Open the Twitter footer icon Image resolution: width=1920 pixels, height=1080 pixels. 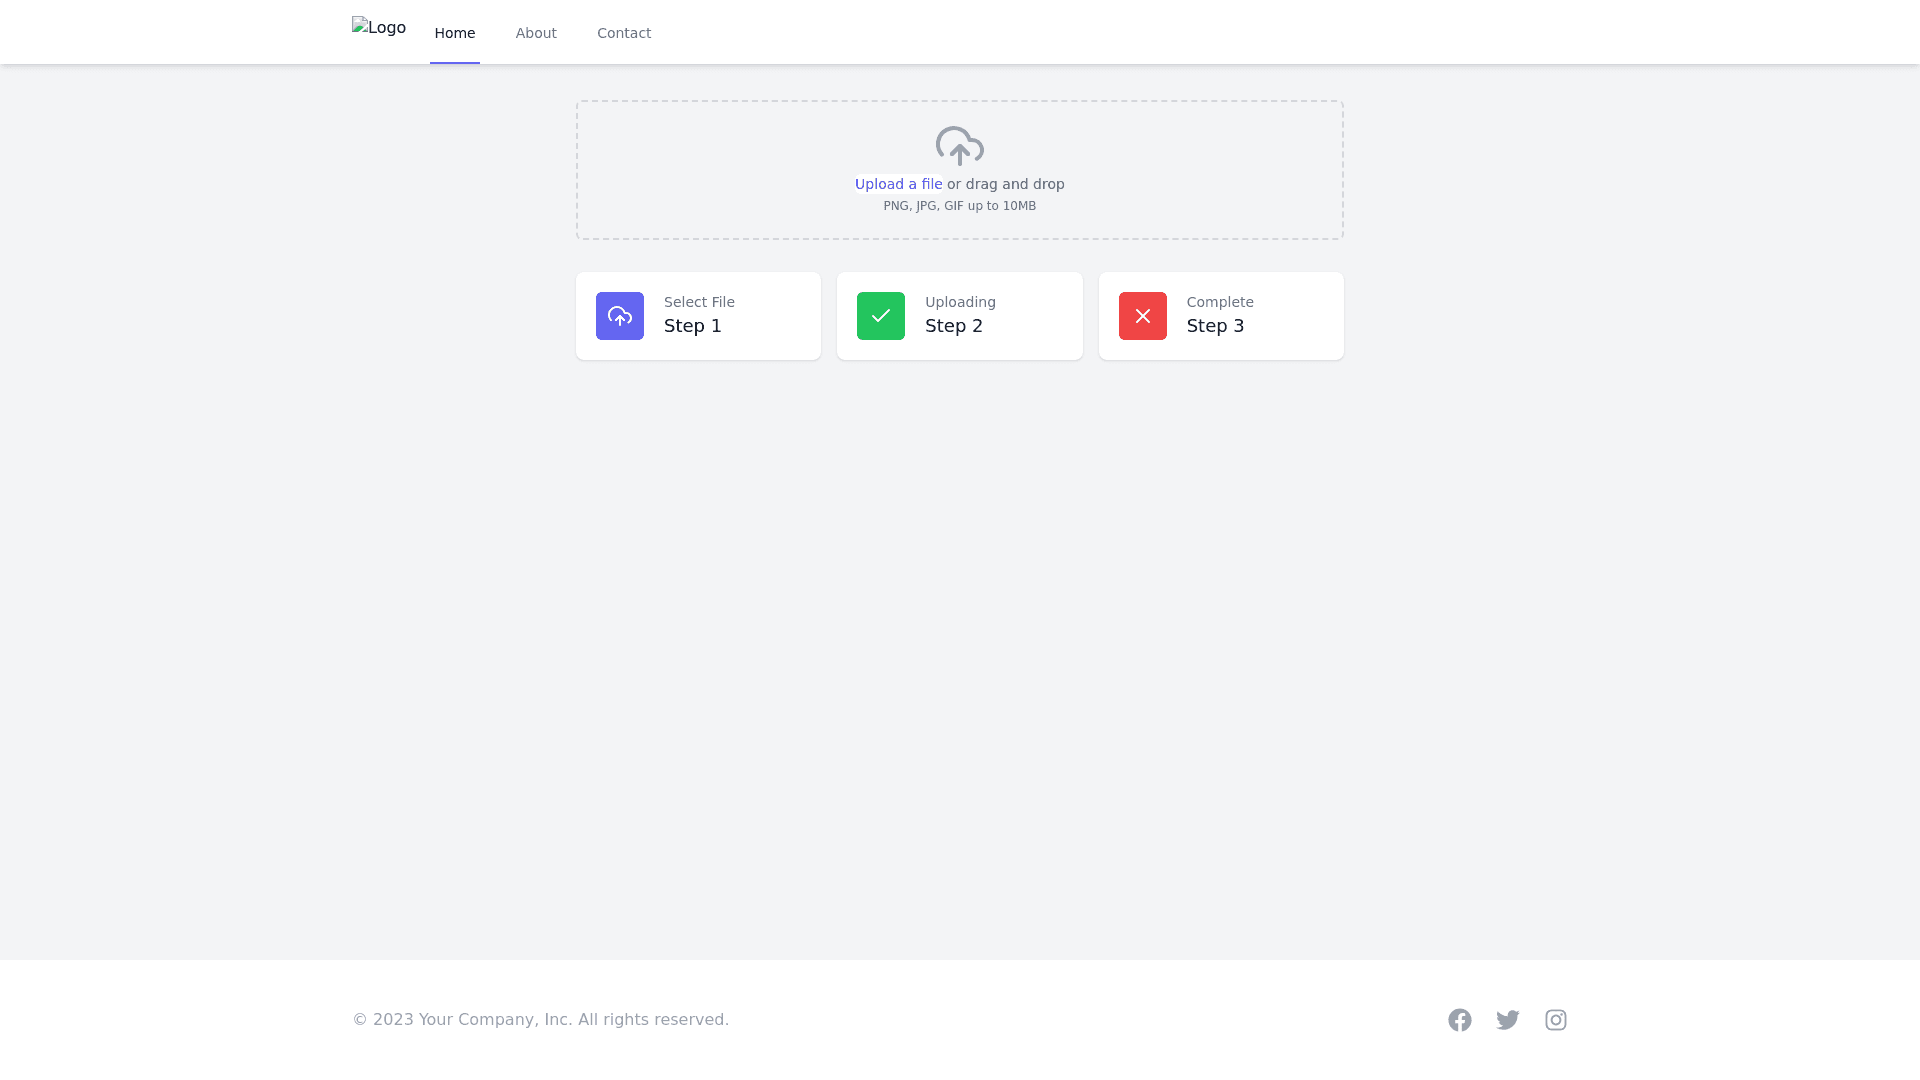(x=1507, y=1020)
